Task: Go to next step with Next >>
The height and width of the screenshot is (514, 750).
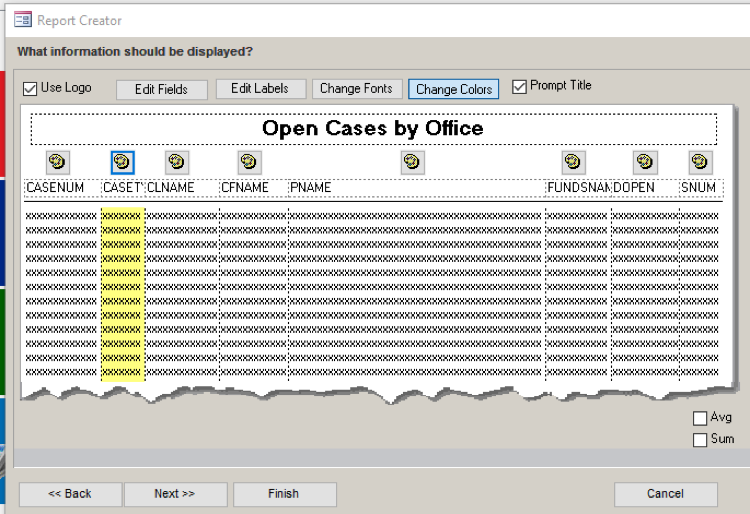Action: tap(174, 494)
